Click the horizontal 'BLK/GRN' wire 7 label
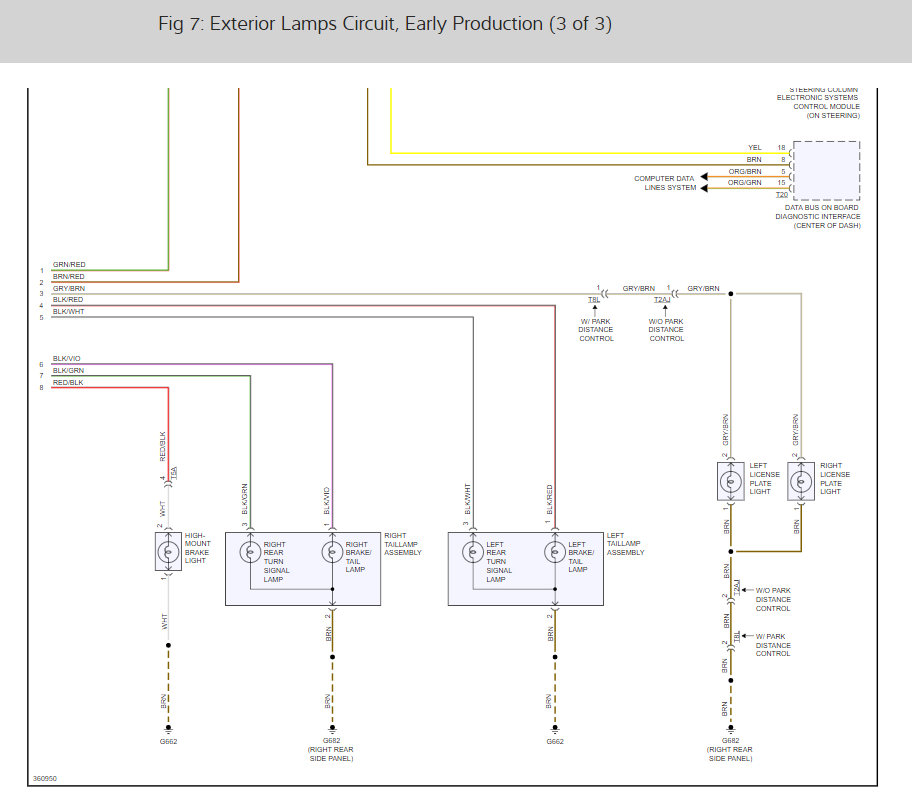The image size is (912, 807). (x=69, y=371)
